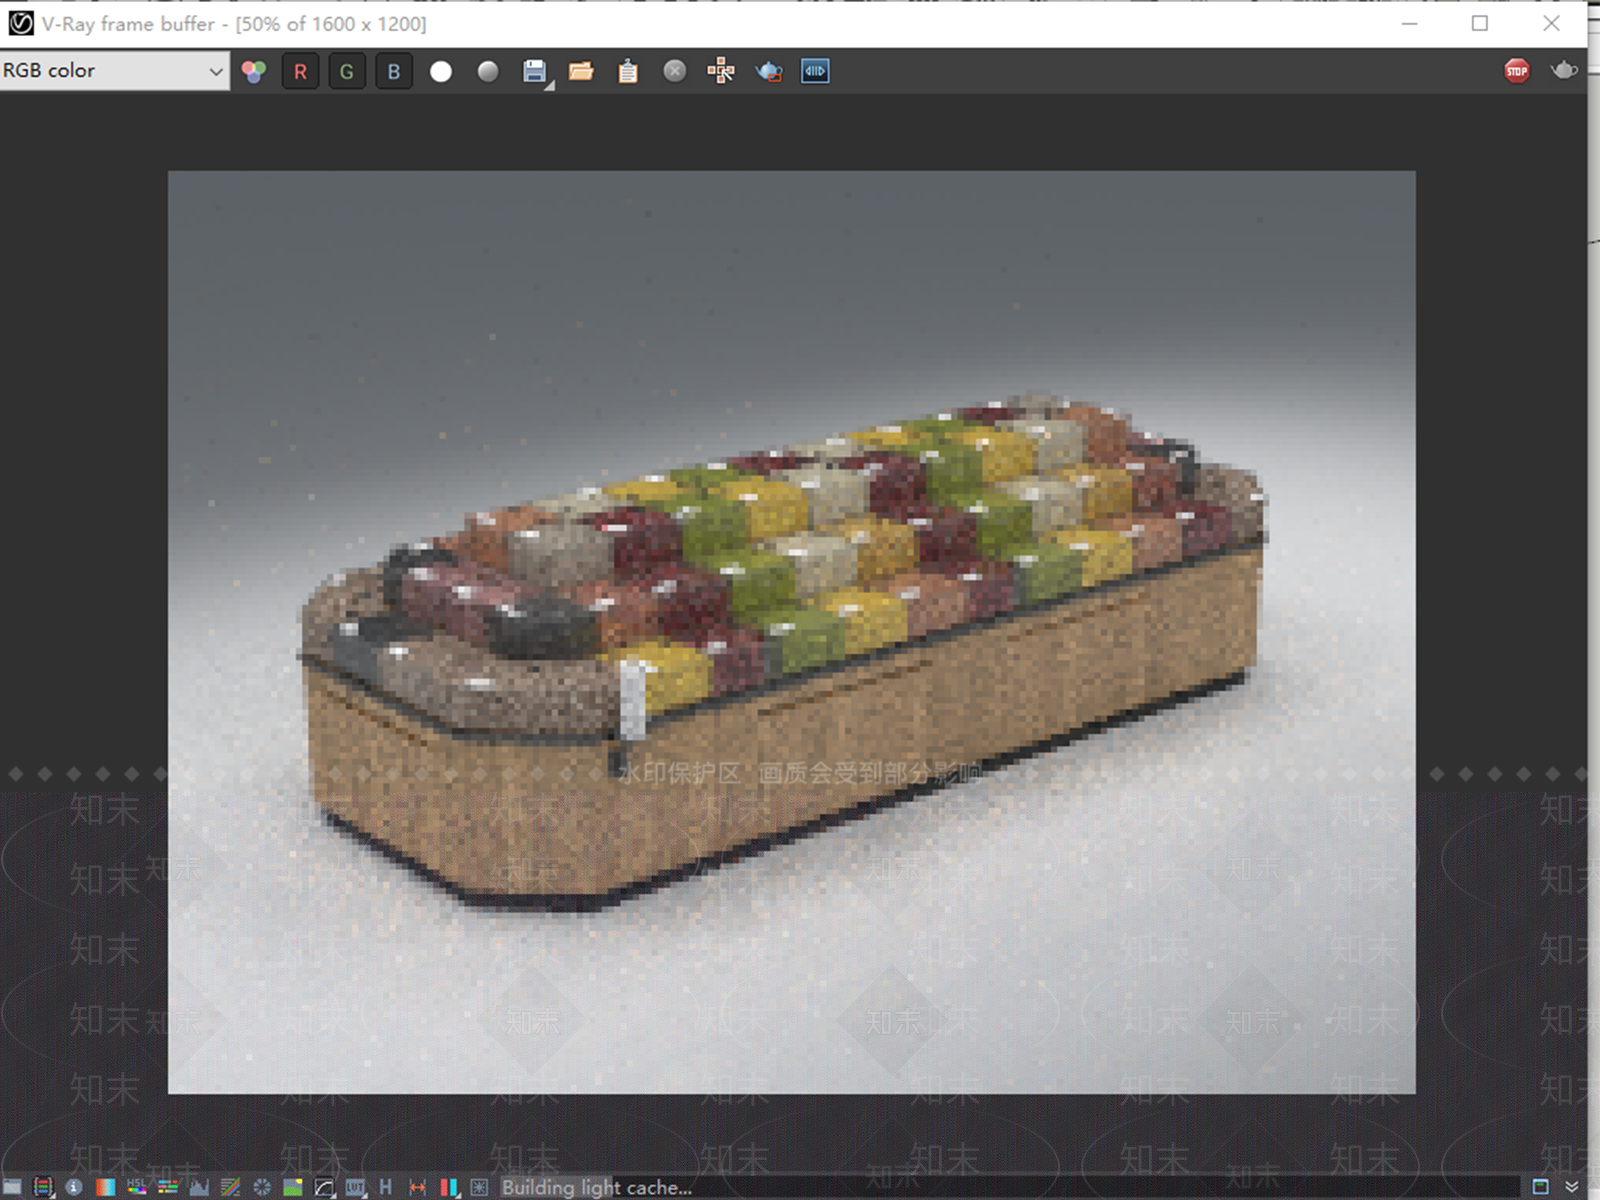Minimize the V-Ray frame buffer window

tap(1409, 23)
